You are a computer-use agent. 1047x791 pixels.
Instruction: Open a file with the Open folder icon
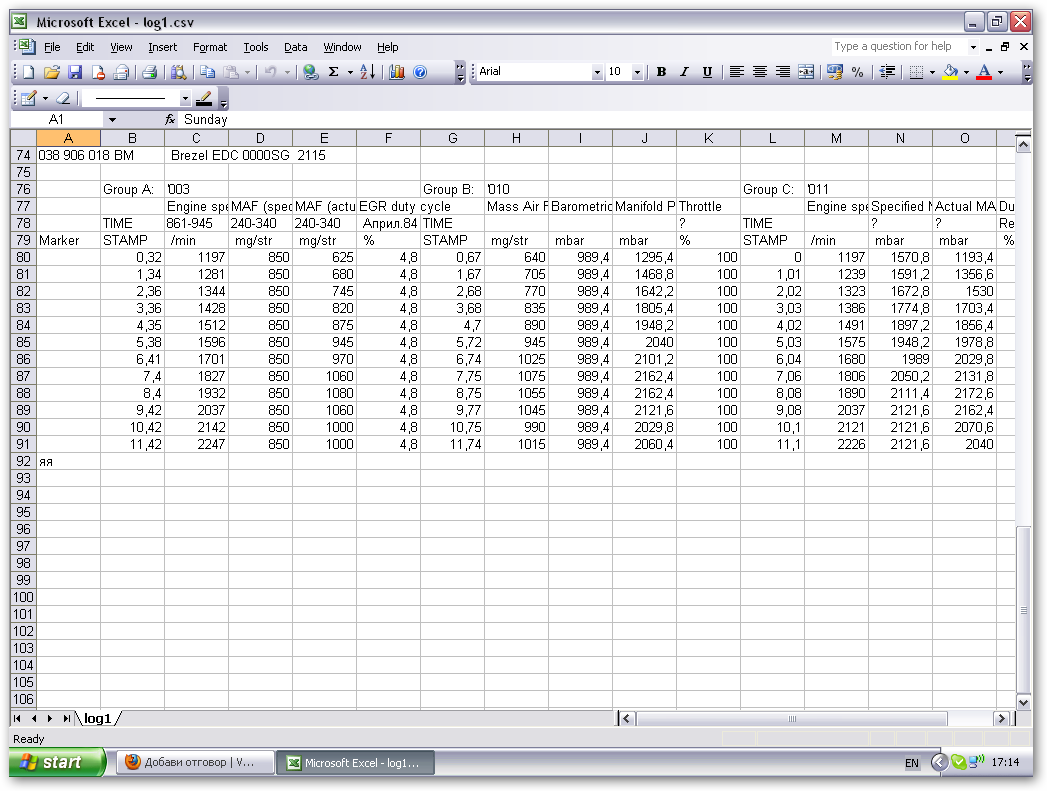pyautogui.click(x=52, y=72)
